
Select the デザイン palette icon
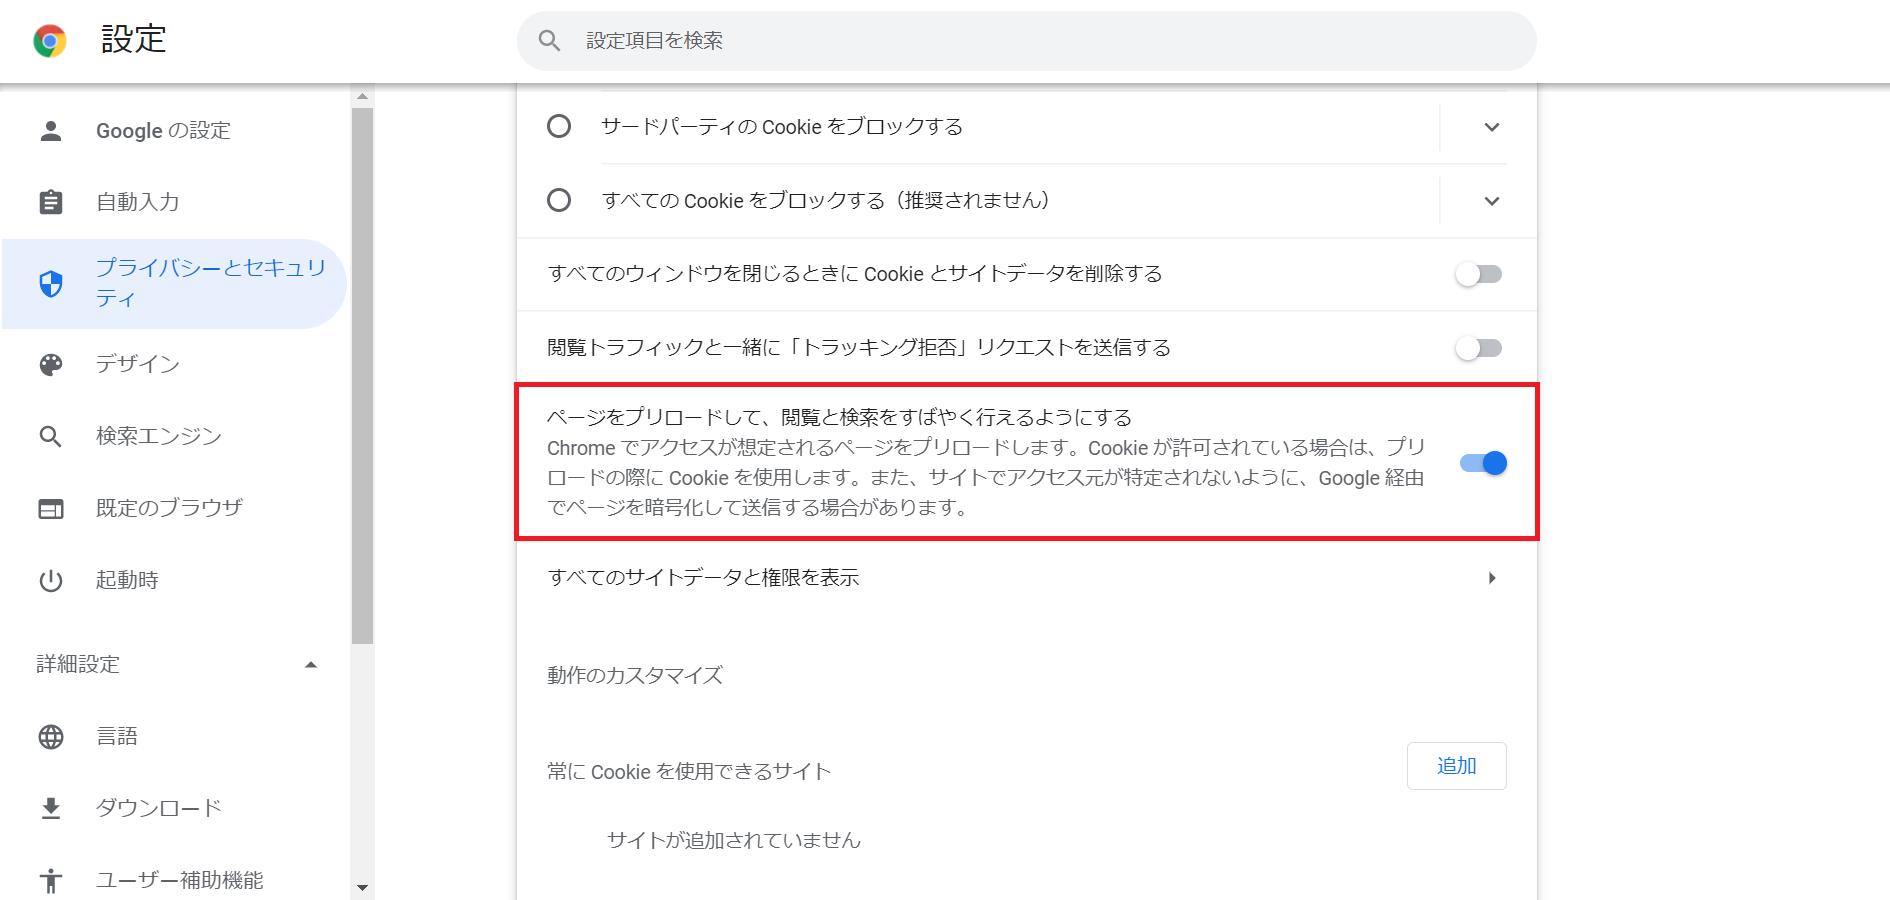(x=50, y=364)
